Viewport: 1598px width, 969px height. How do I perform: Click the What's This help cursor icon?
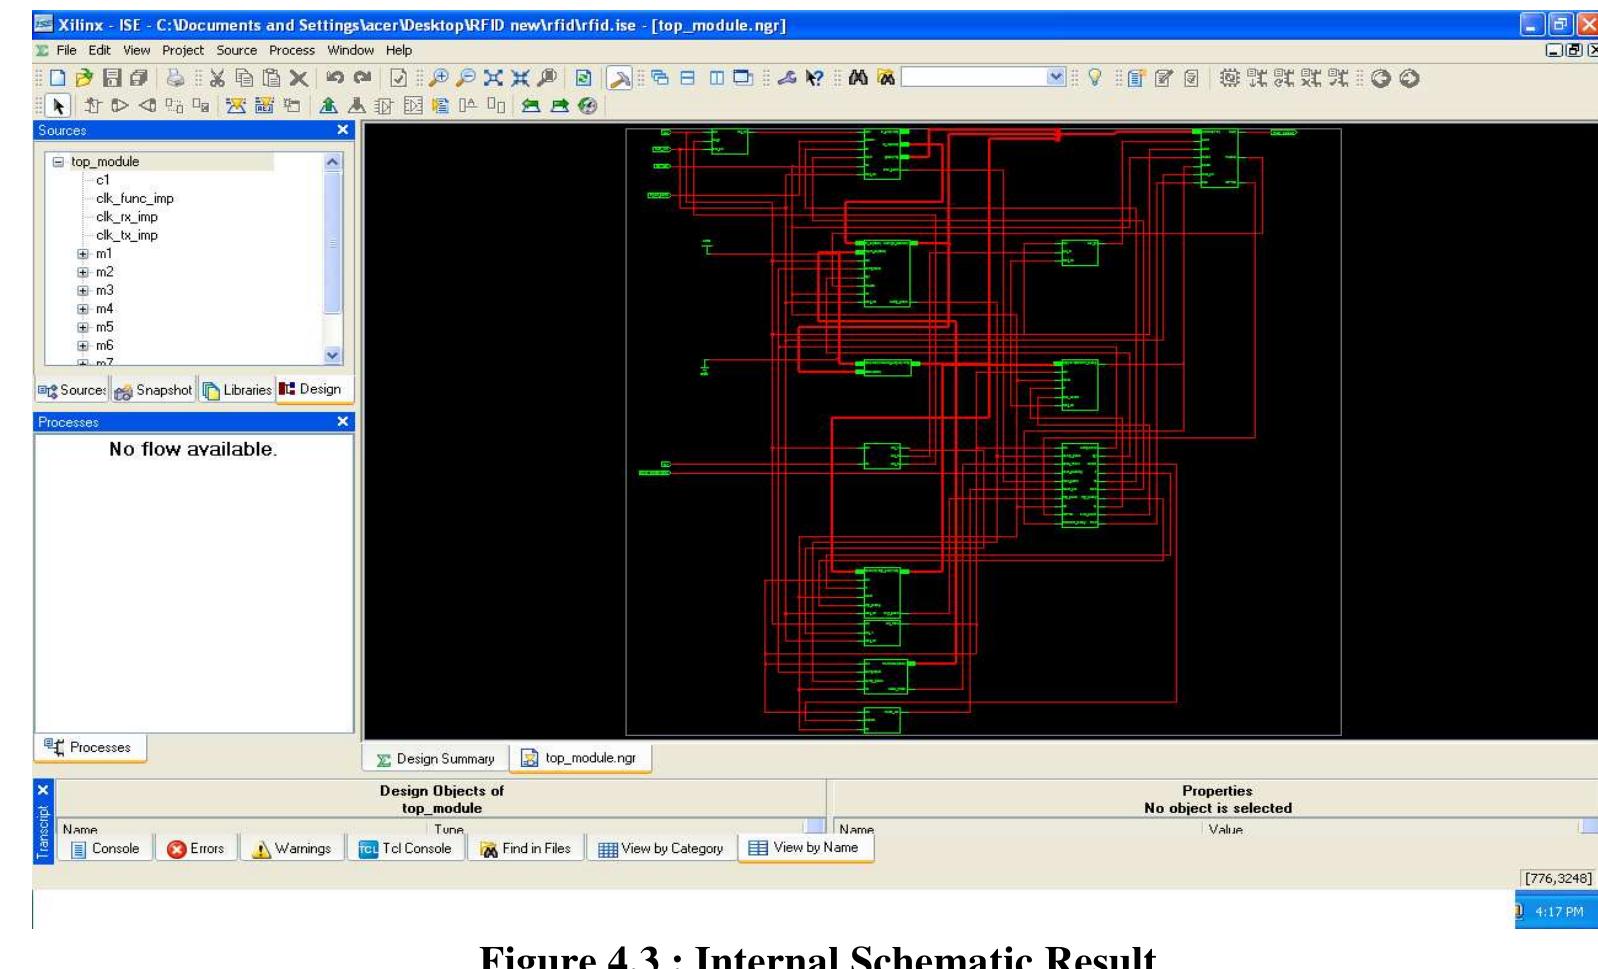814,78
